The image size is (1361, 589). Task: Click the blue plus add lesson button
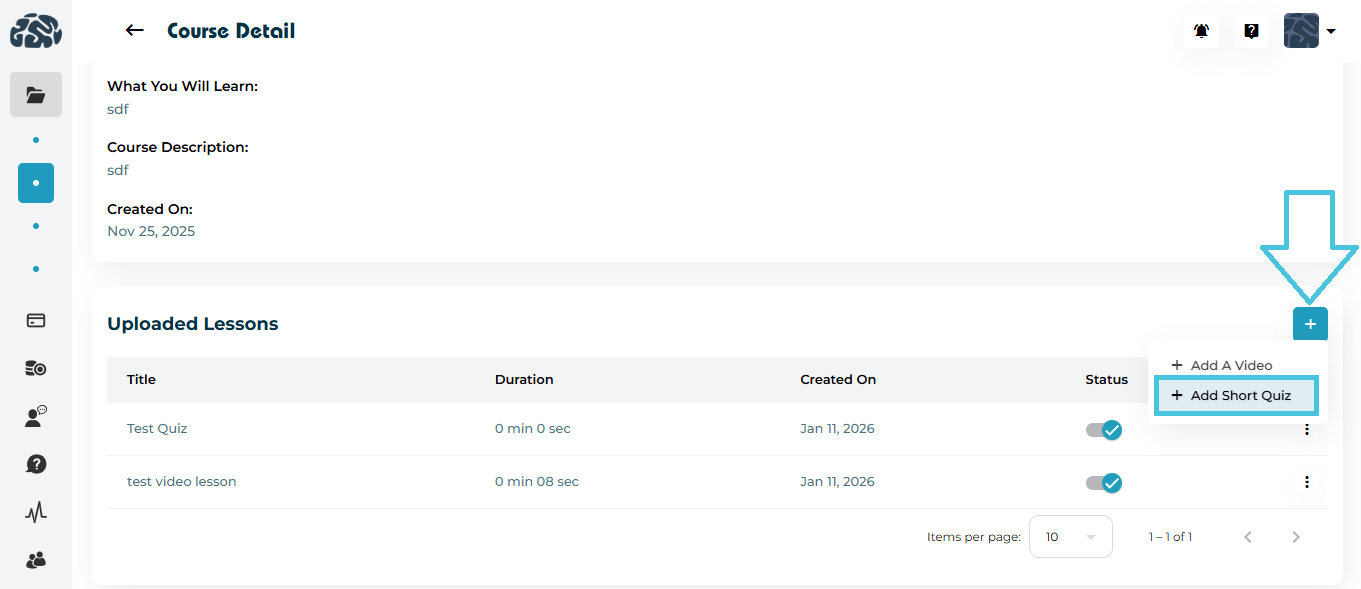(1310, 324)
